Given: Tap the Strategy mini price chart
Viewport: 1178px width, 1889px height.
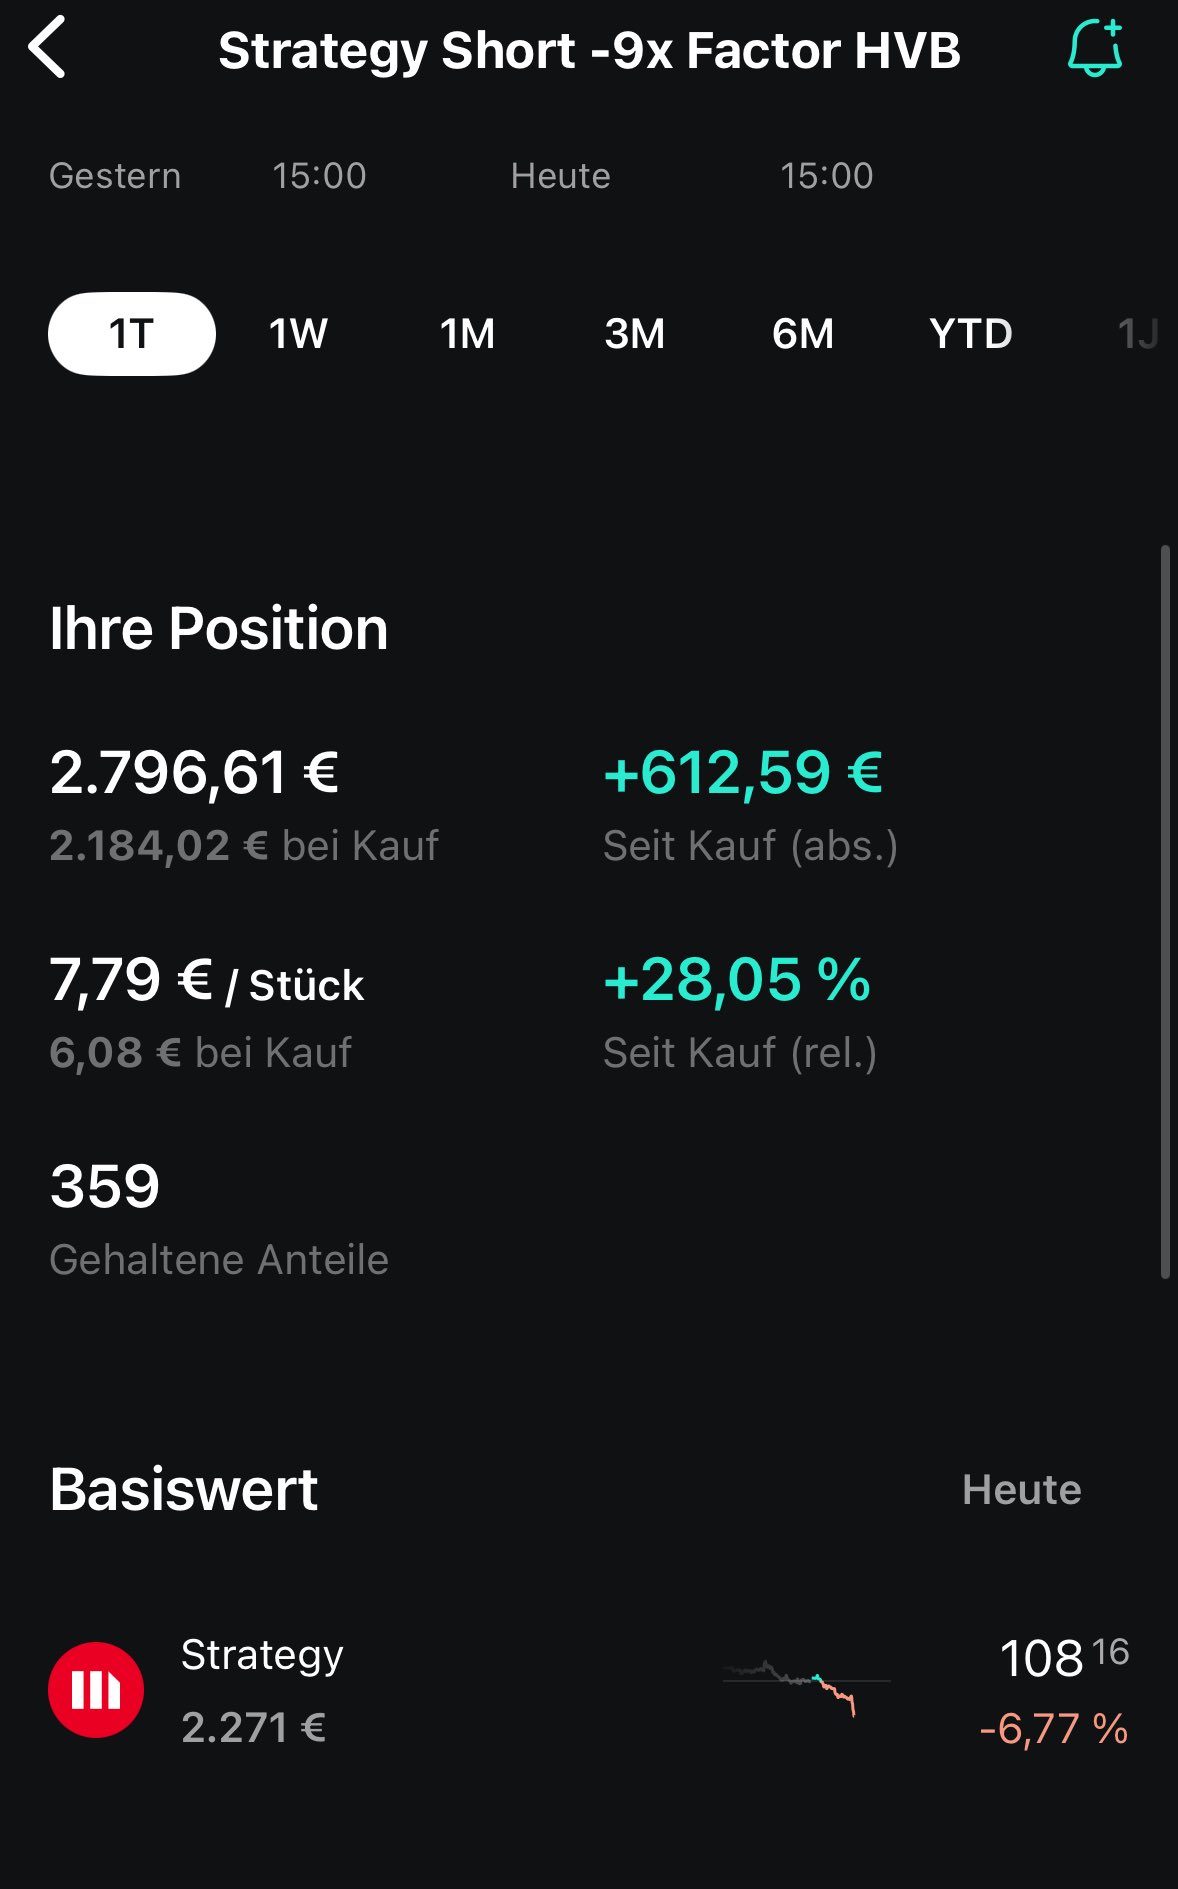Looking at the screenshot, I should click(x=805, y=1686).
